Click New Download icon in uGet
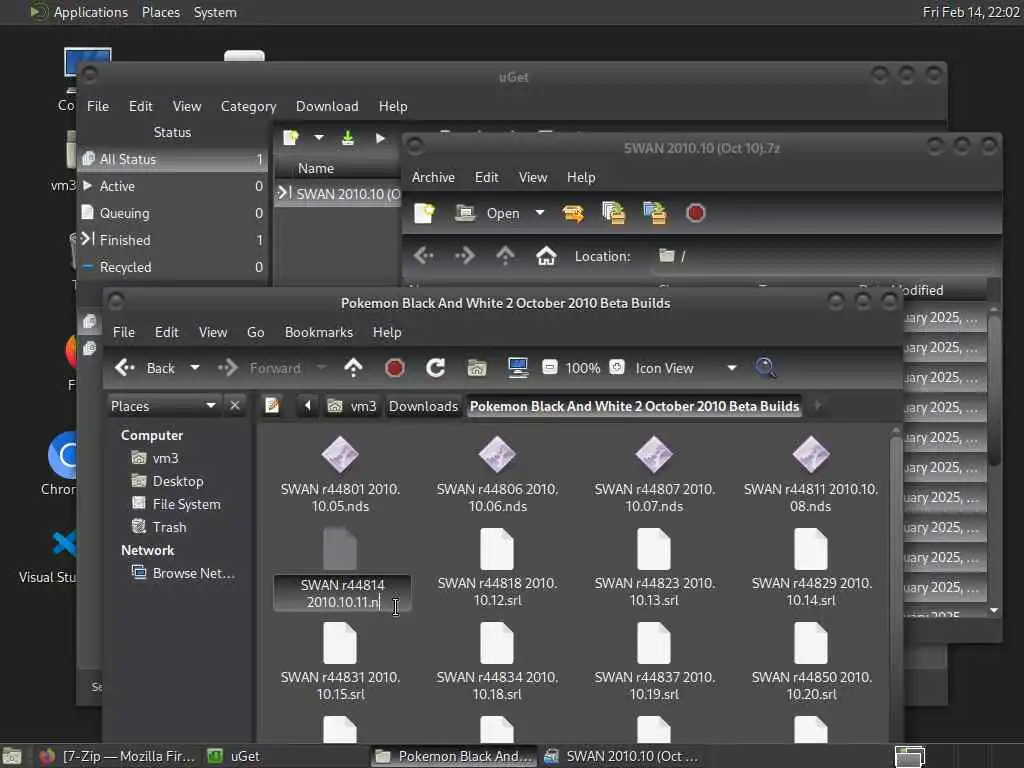The height and width of the screenshot is (768, 1024). [x=291, y=138]
